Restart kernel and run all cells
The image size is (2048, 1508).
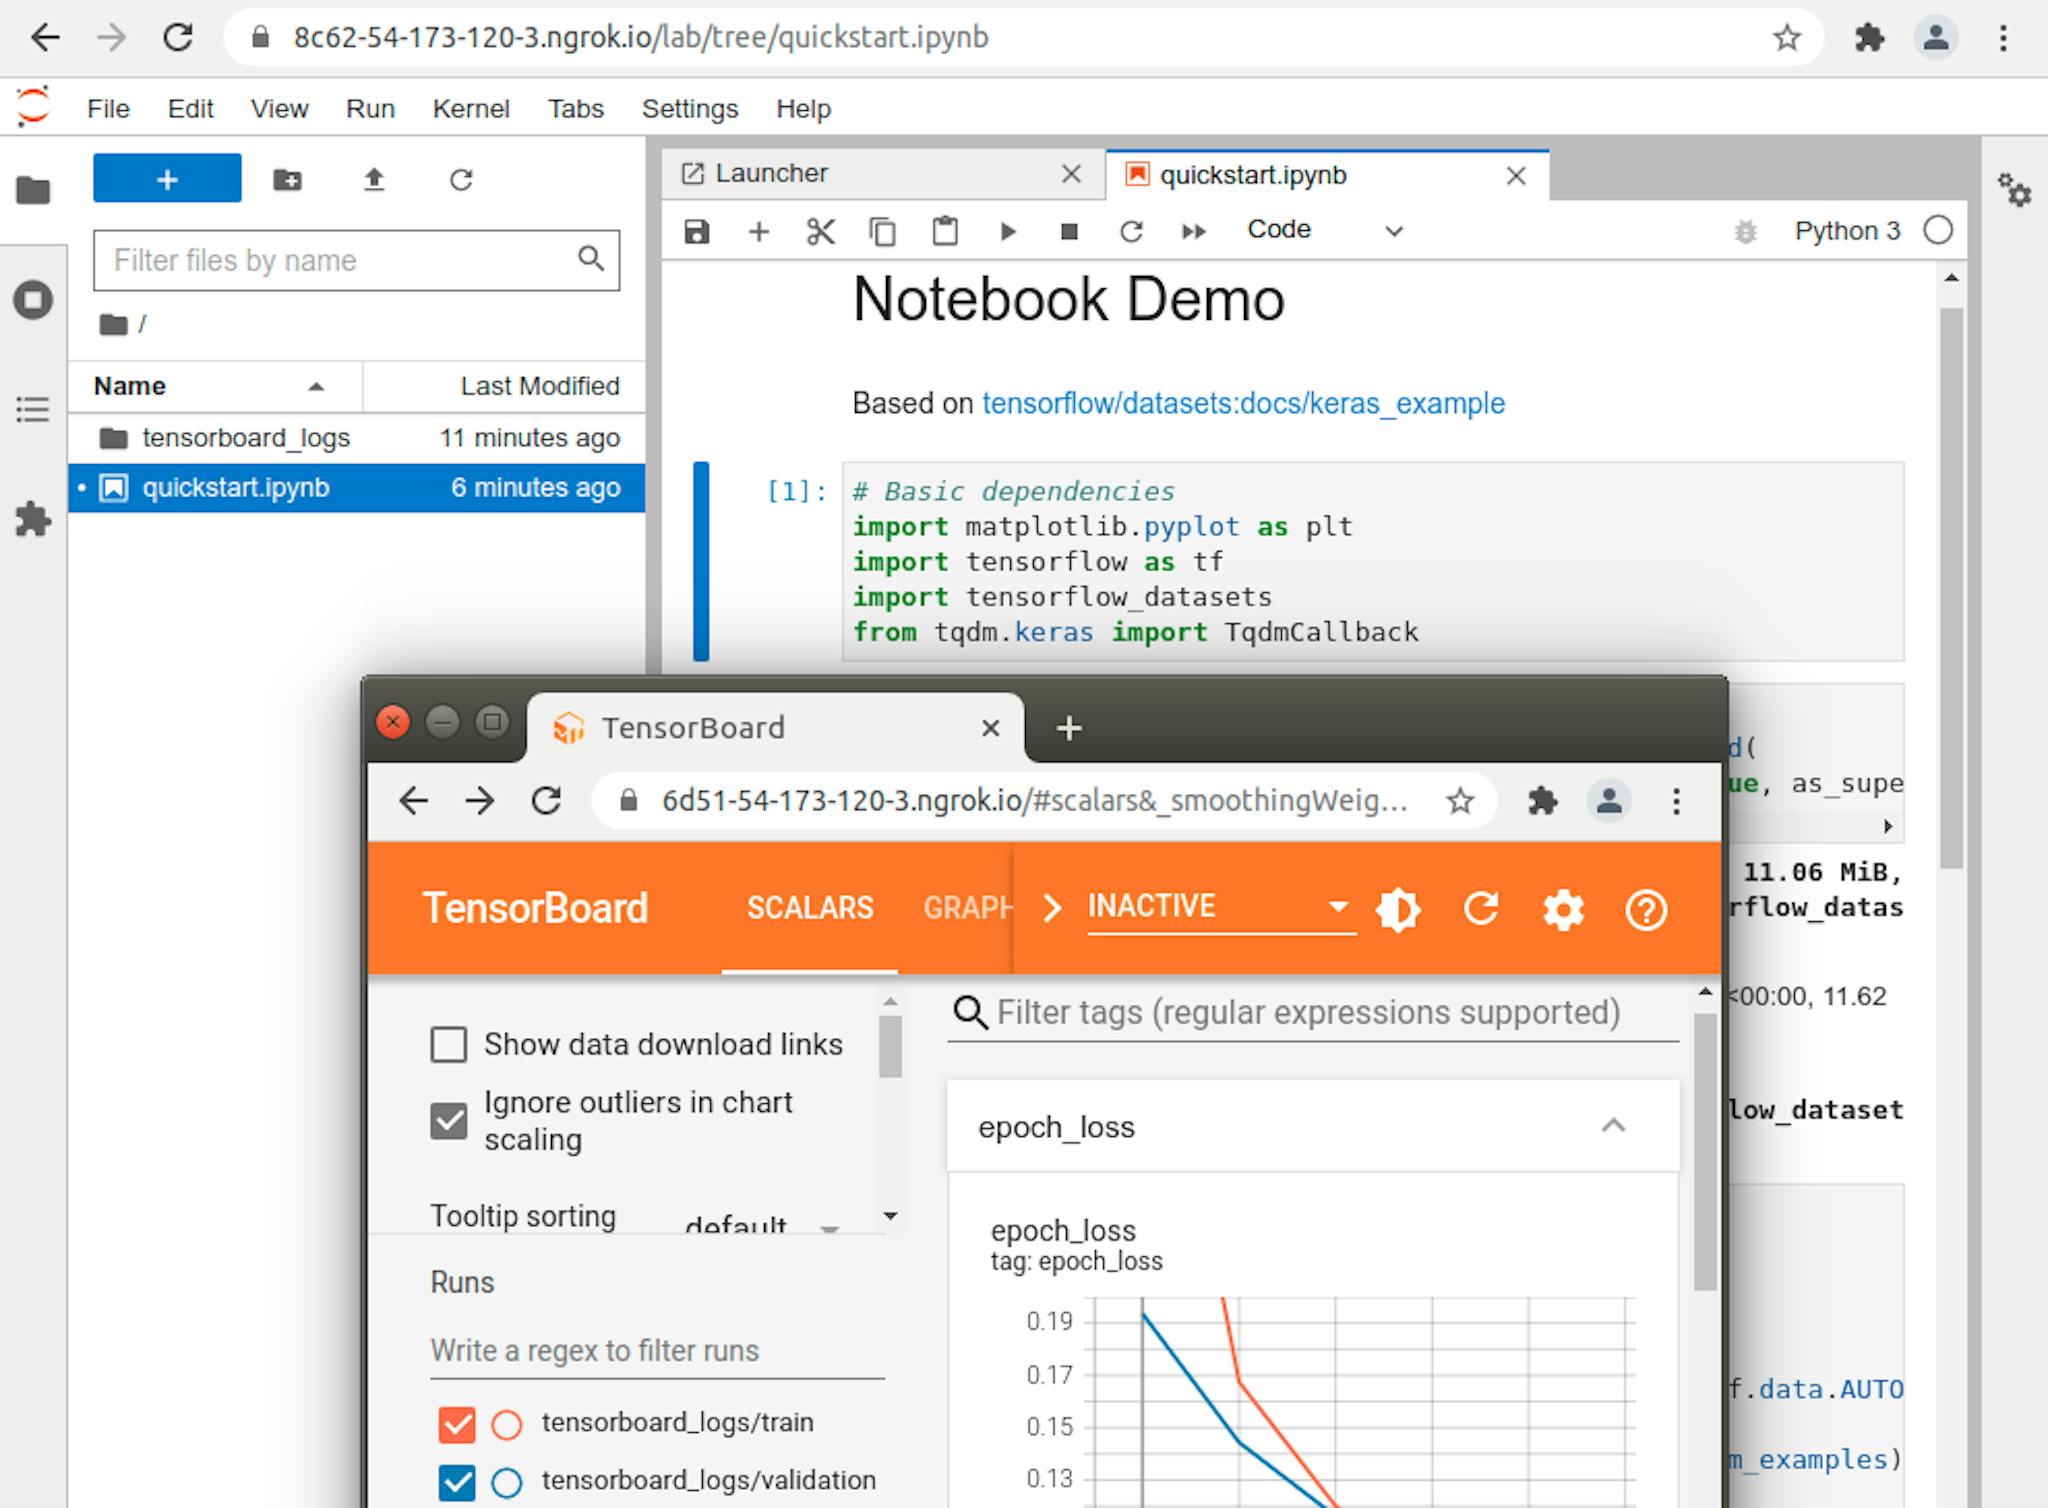pos(1193,232)
